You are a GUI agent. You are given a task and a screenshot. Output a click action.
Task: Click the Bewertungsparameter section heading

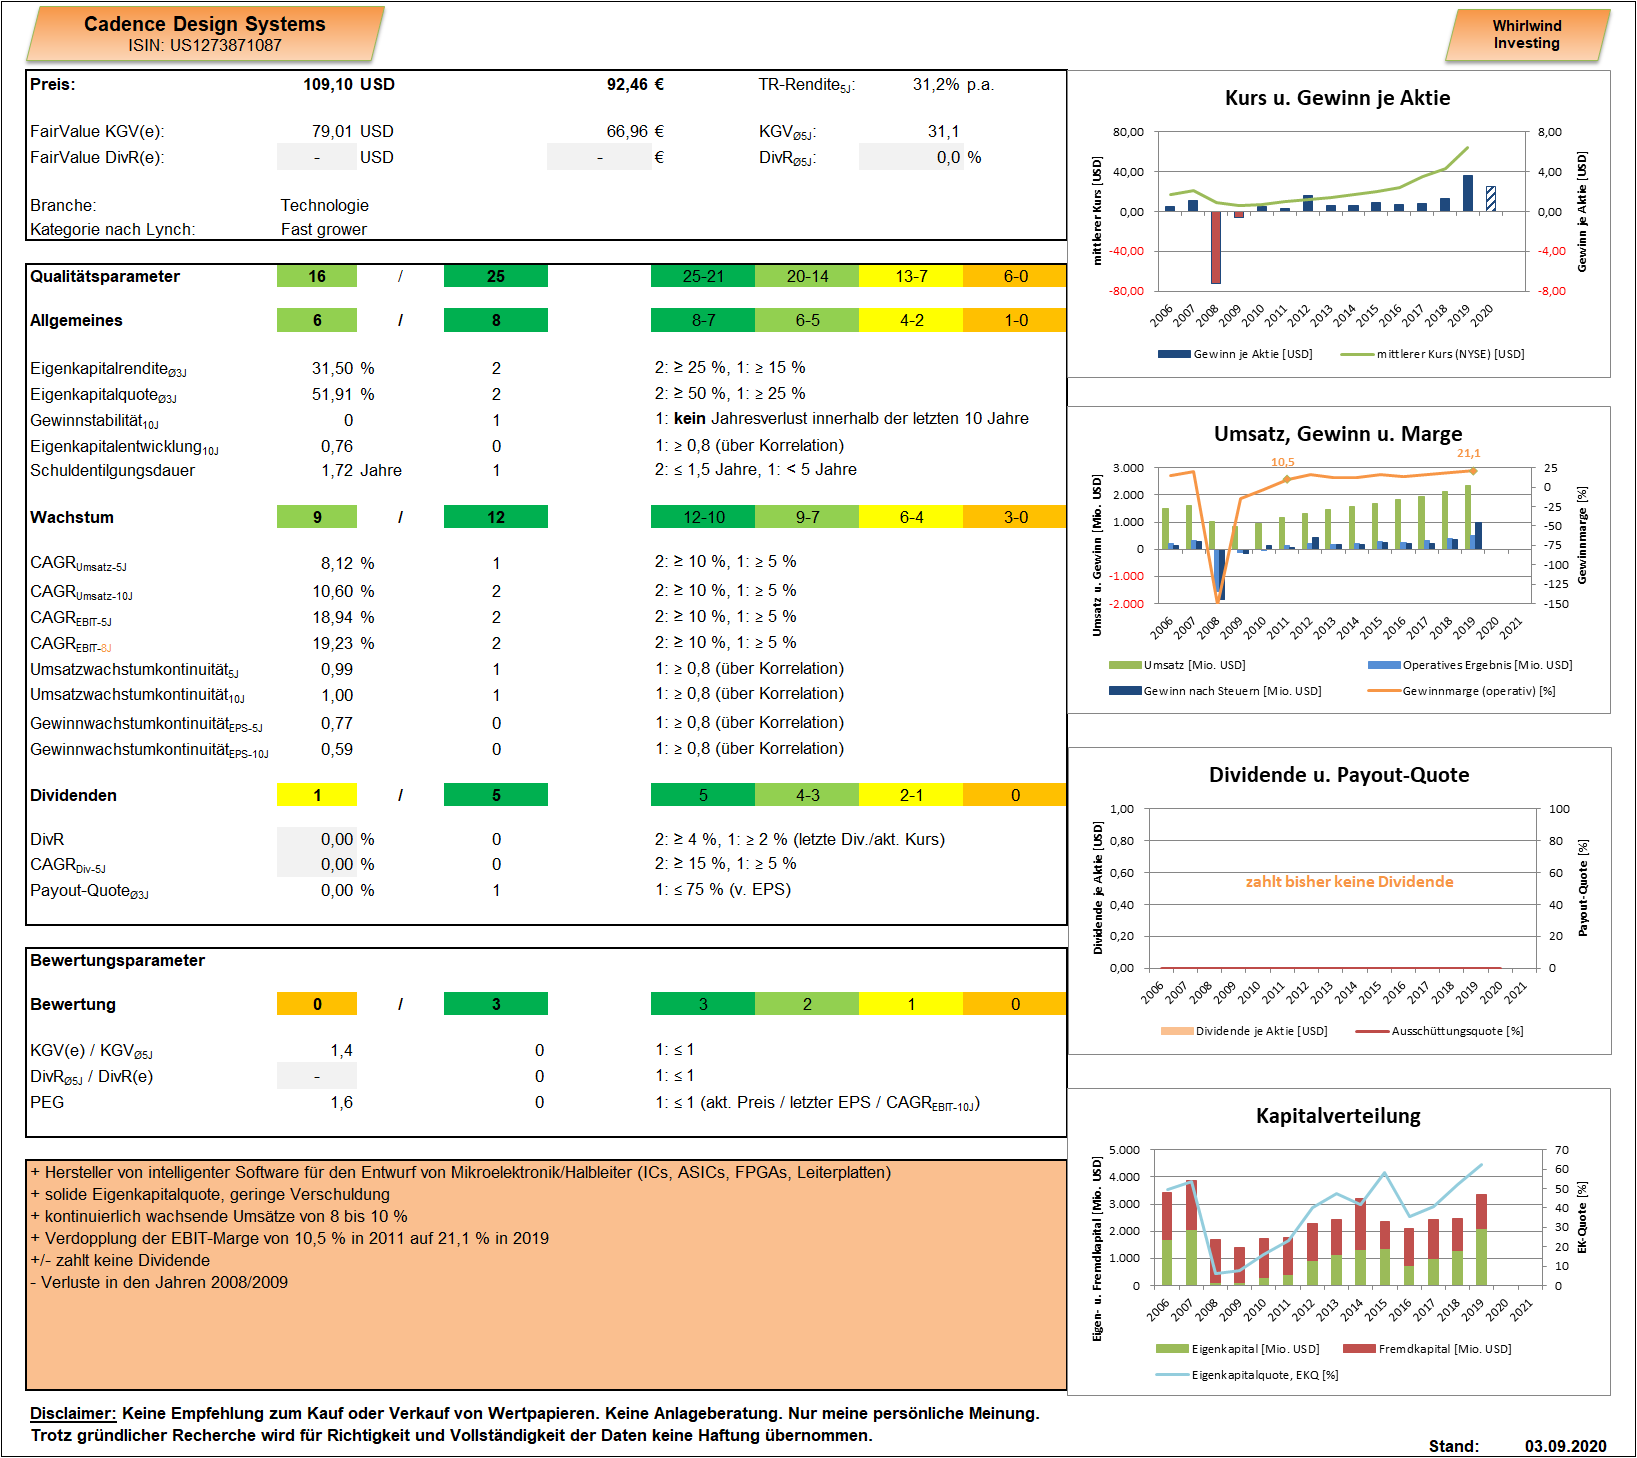click(117, 960)
